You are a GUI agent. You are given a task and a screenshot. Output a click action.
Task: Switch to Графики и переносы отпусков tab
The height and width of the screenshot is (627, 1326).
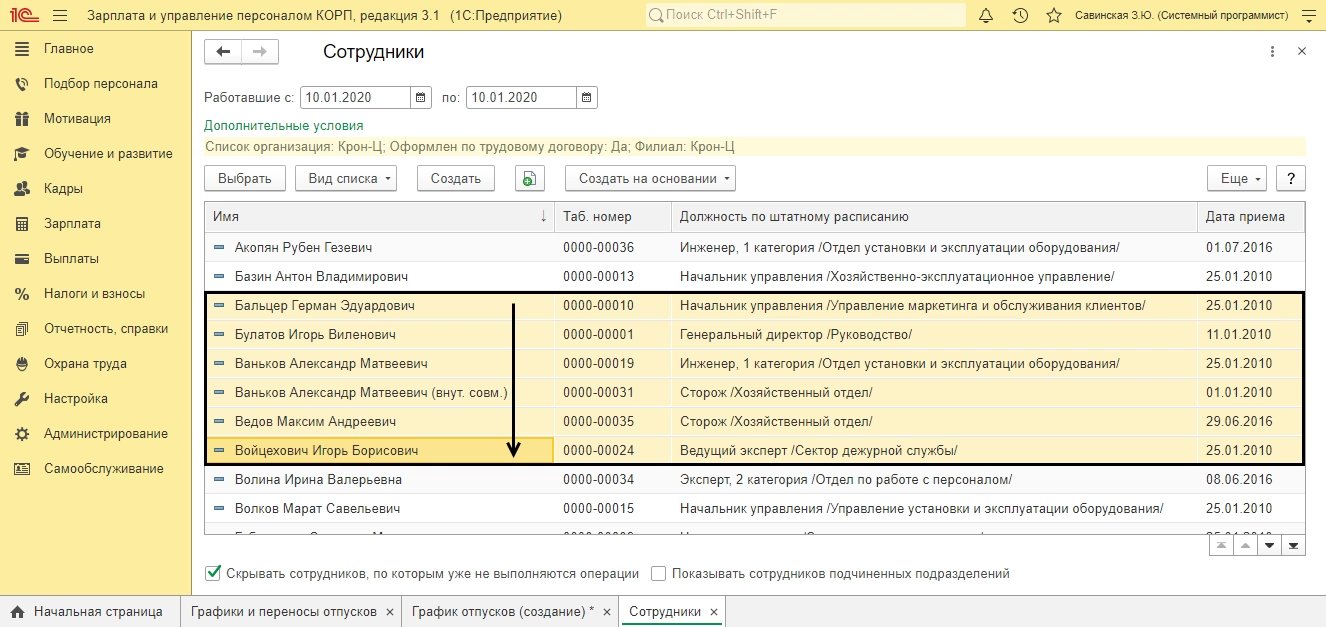(284, 611)
